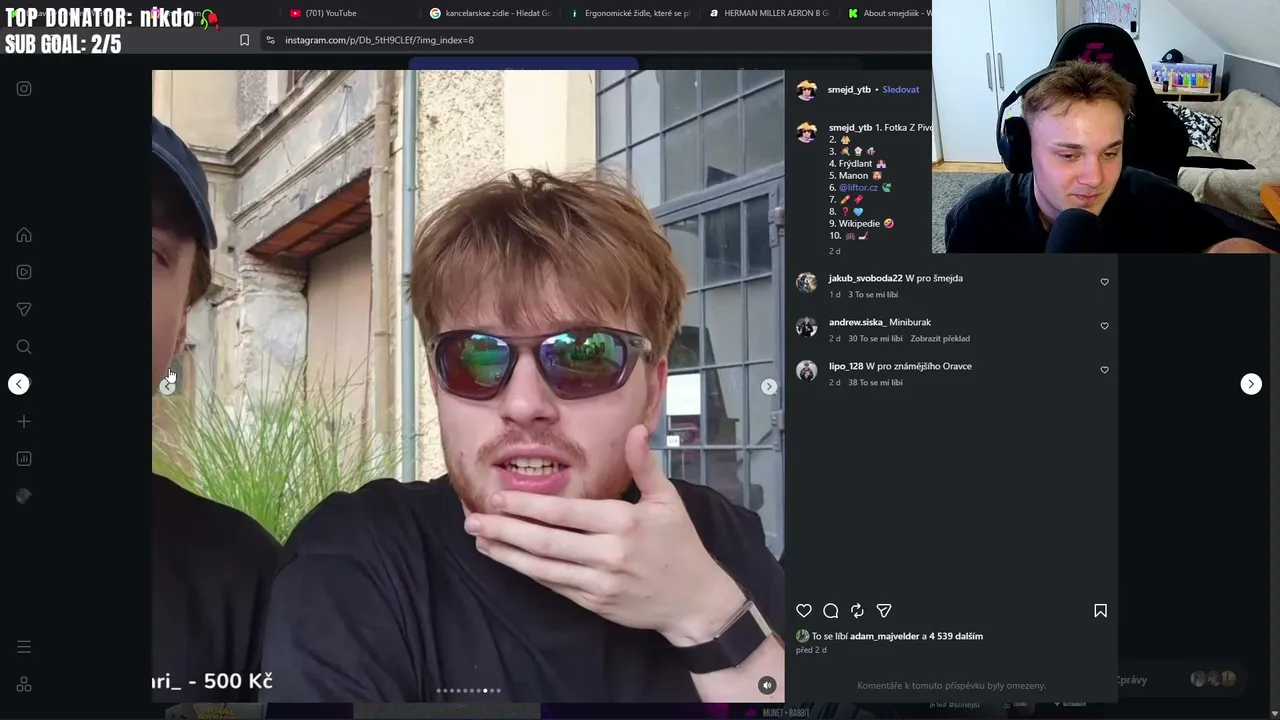Go to the next post arrow
The image size is (1280, 720).
click(x=1251, y=384)
